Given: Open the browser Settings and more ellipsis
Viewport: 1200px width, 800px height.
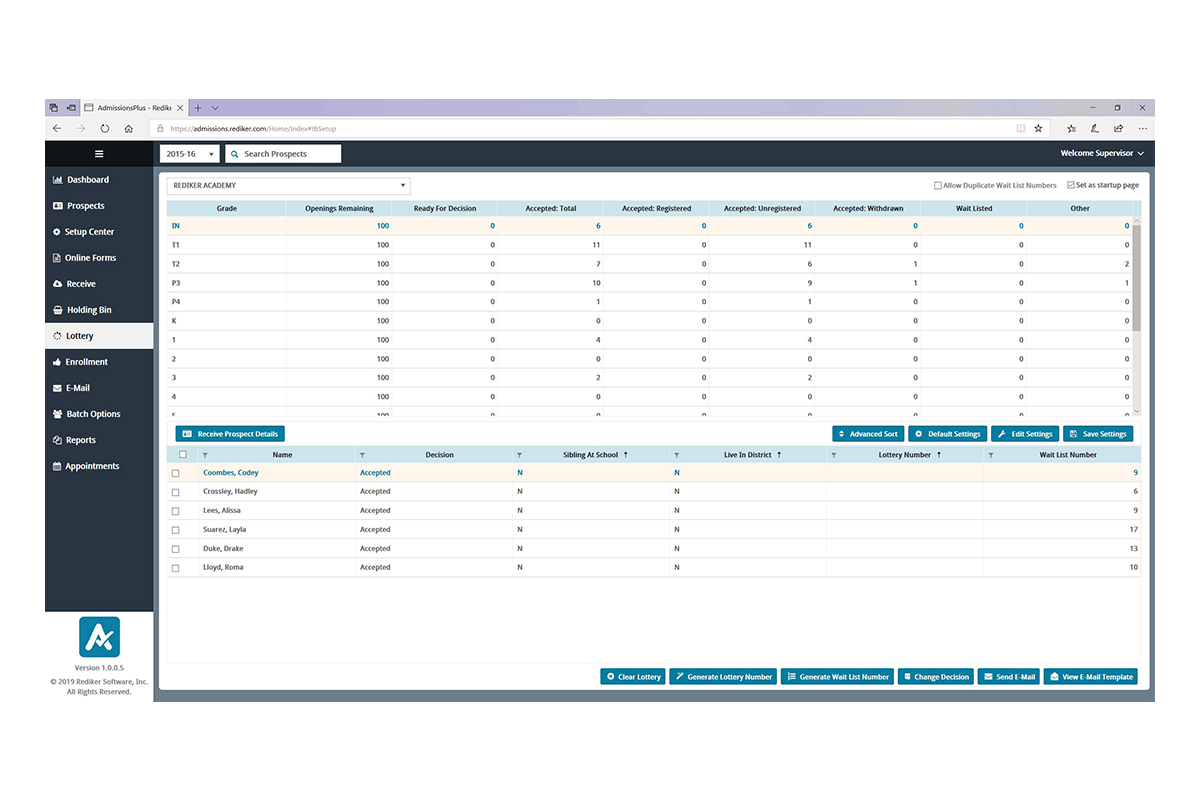Looking at the screenshot, I should (x=1142, y=128).
